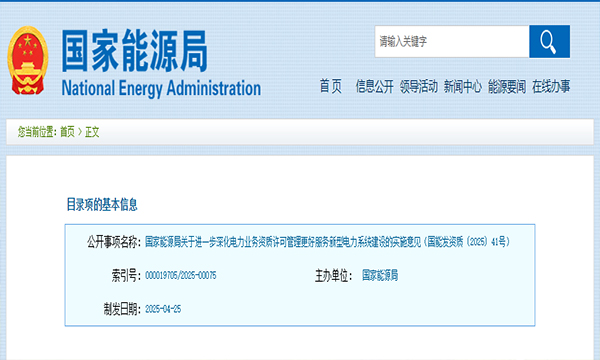Open the 信息公开 navigation item
Viewport: 600px width, 360px height.
[374, 86]
